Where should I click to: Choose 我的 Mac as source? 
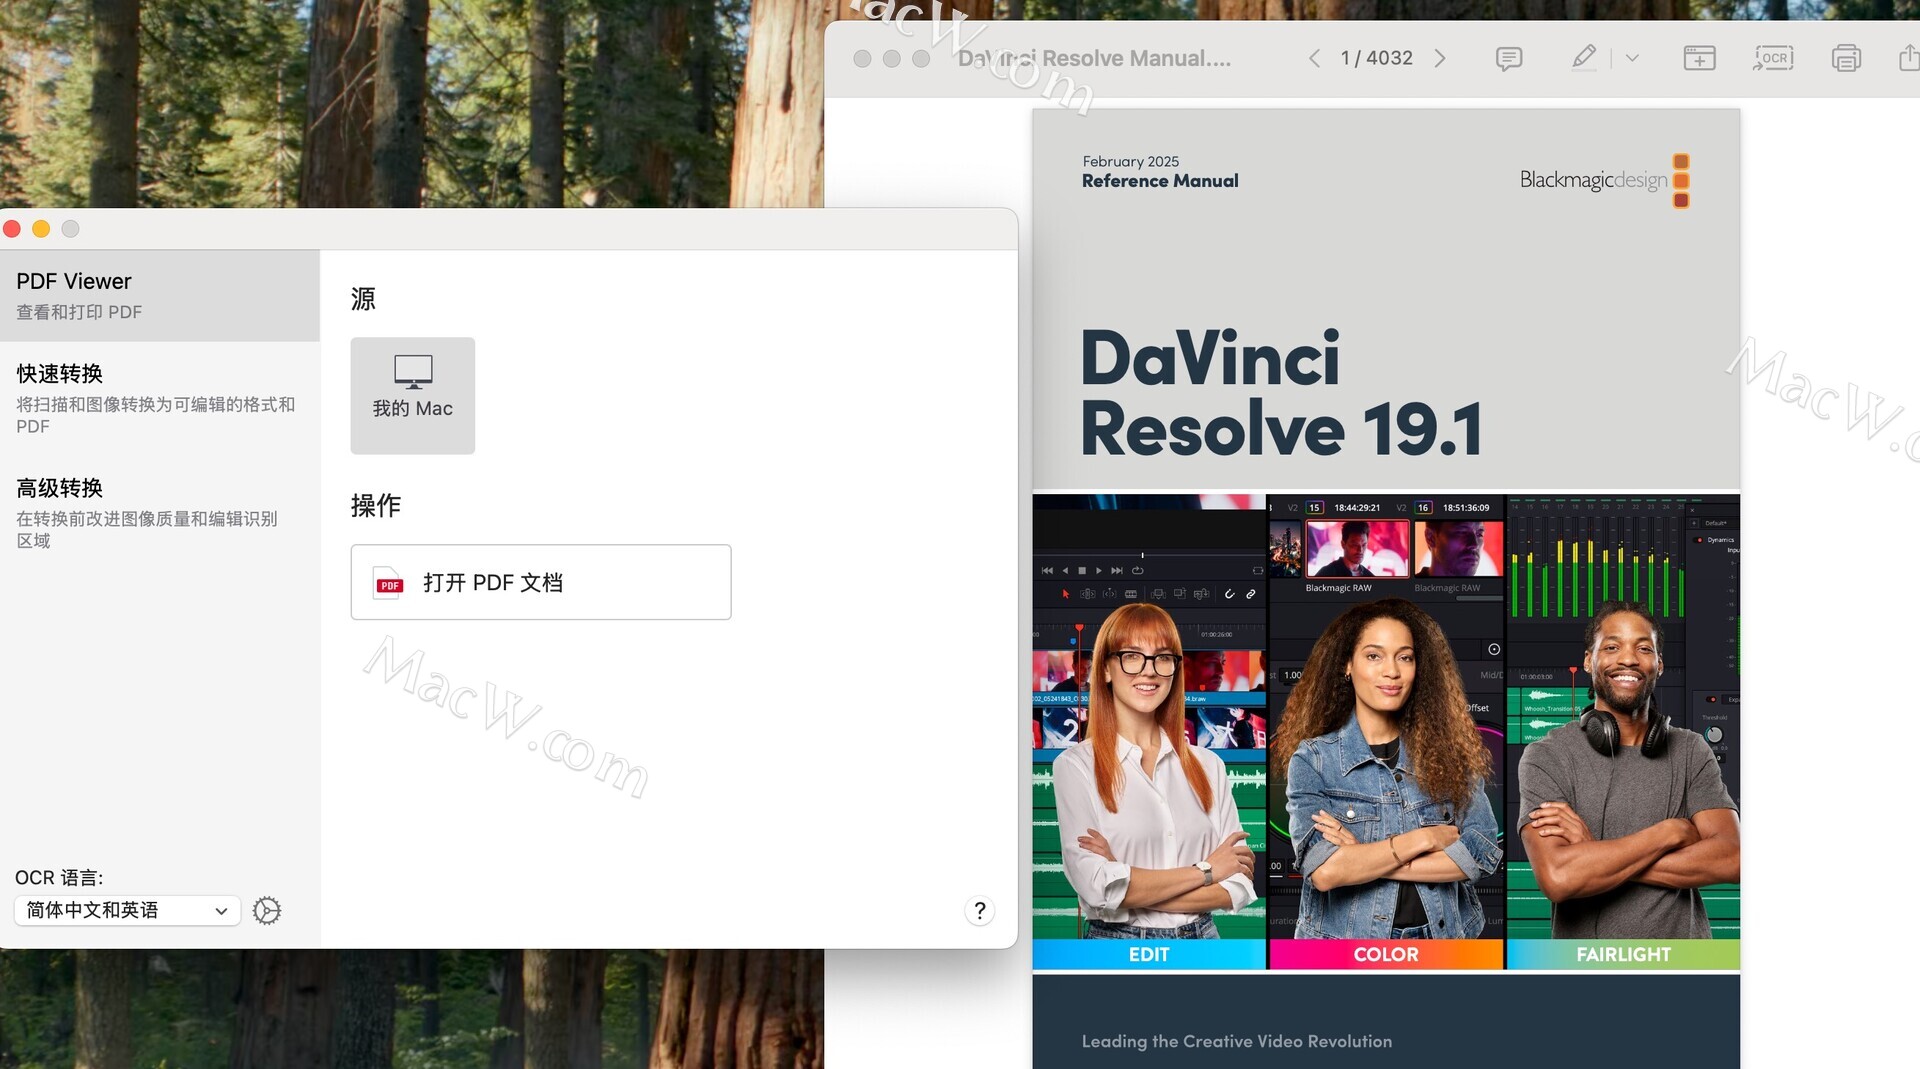412,395
